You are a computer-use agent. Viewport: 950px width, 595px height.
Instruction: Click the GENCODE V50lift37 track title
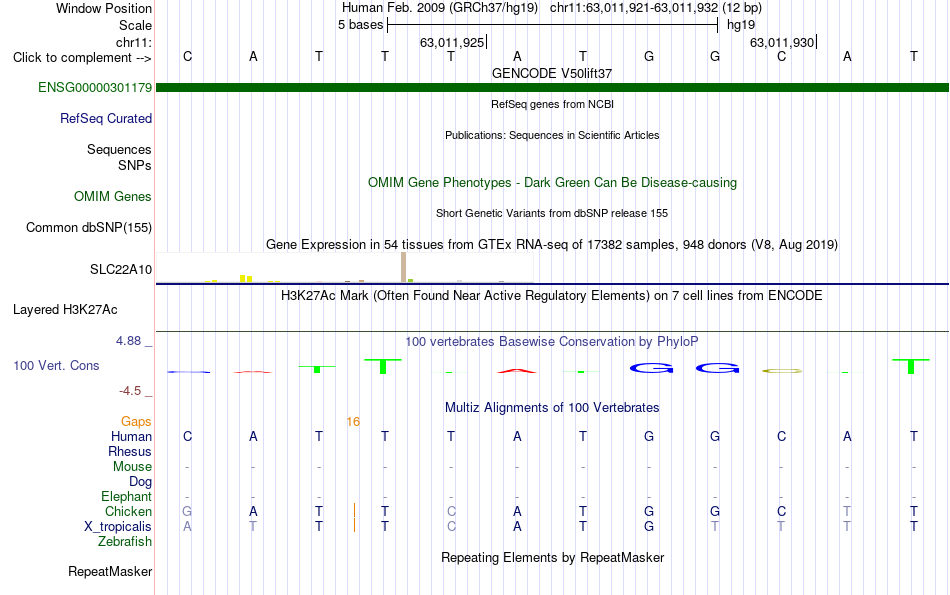pyautogui.click(x=552, y=73)
